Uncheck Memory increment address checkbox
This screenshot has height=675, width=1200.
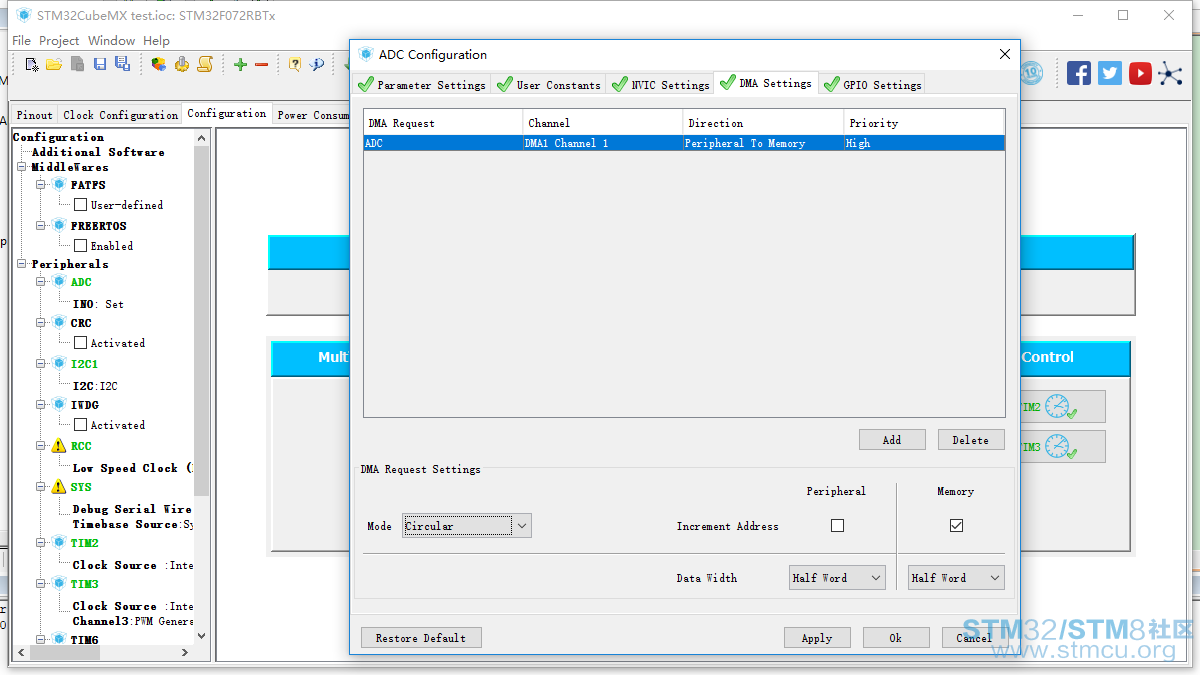point(956,525)
